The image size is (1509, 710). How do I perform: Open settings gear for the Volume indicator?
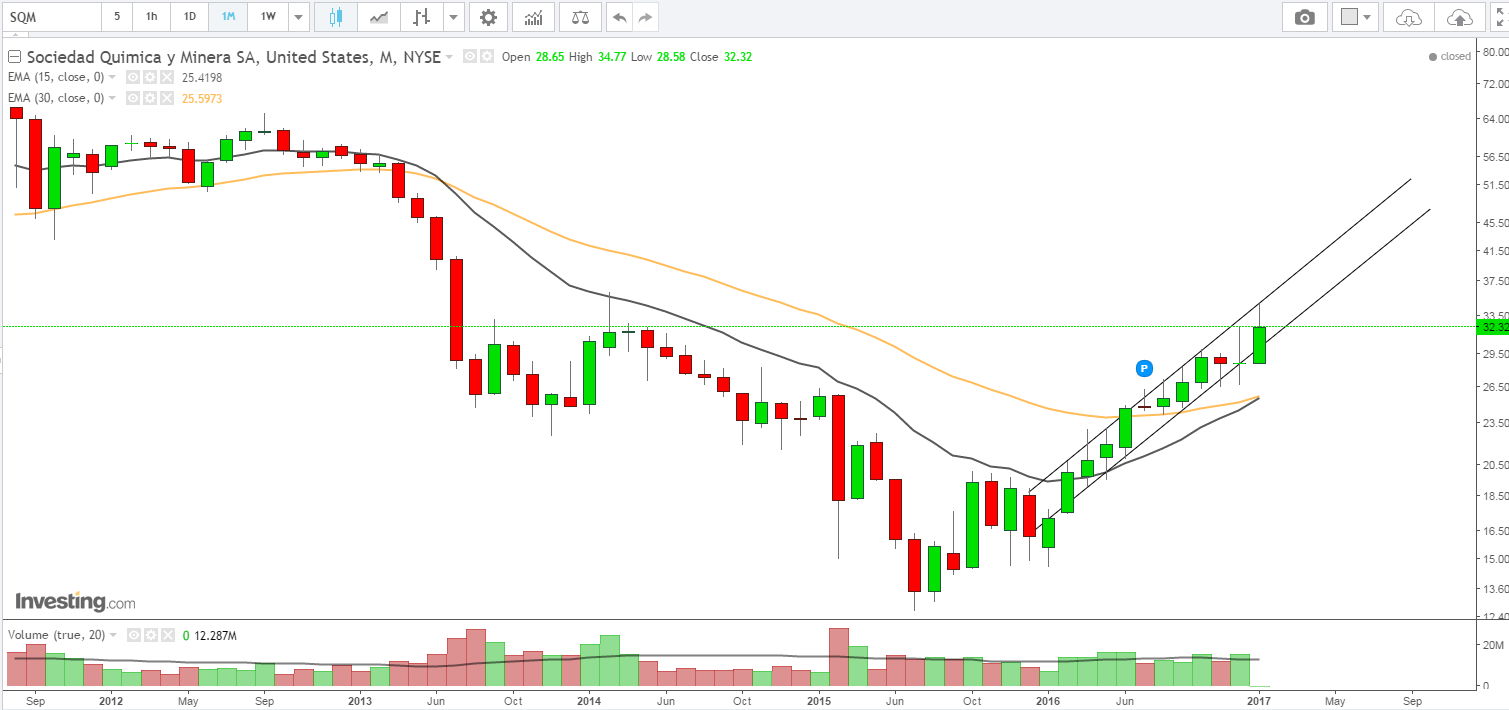click(x=149, y=635)
